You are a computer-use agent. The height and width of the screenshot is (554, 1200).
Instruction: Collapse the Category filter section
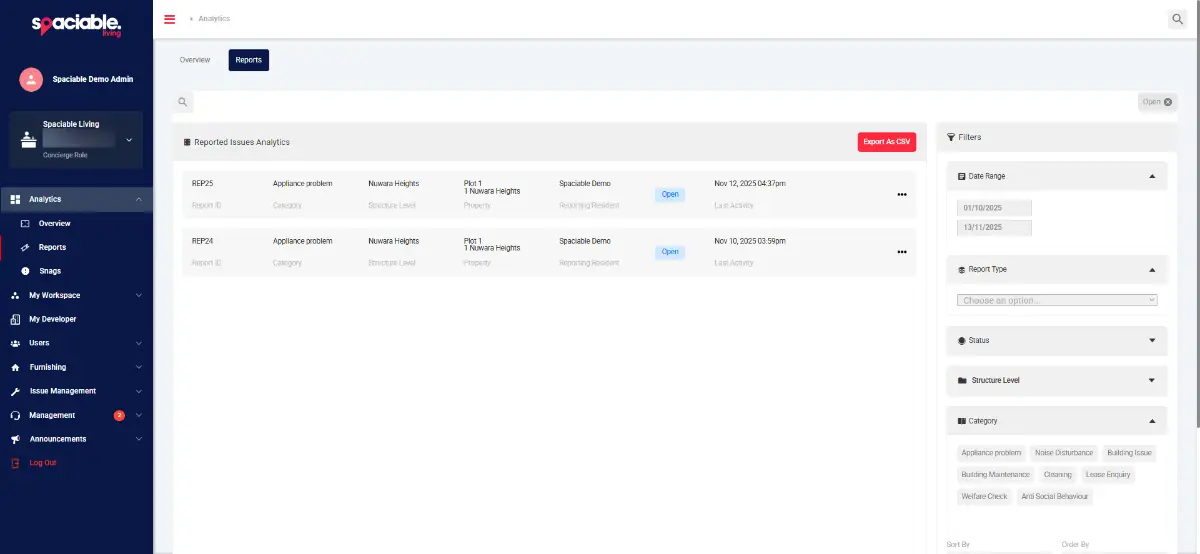(x=1152, y=422)
